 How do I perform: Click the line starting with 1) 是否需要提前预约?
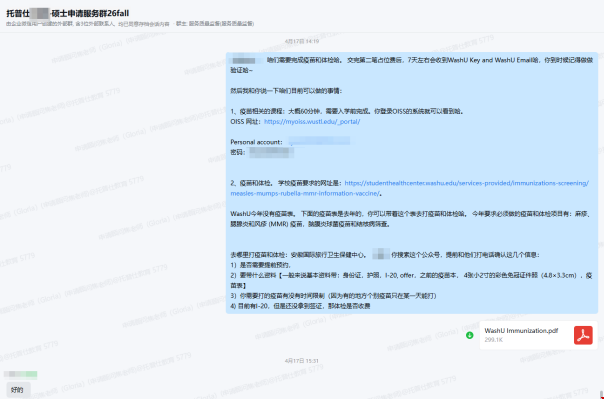pyautogui.click(x=261, y=265)
